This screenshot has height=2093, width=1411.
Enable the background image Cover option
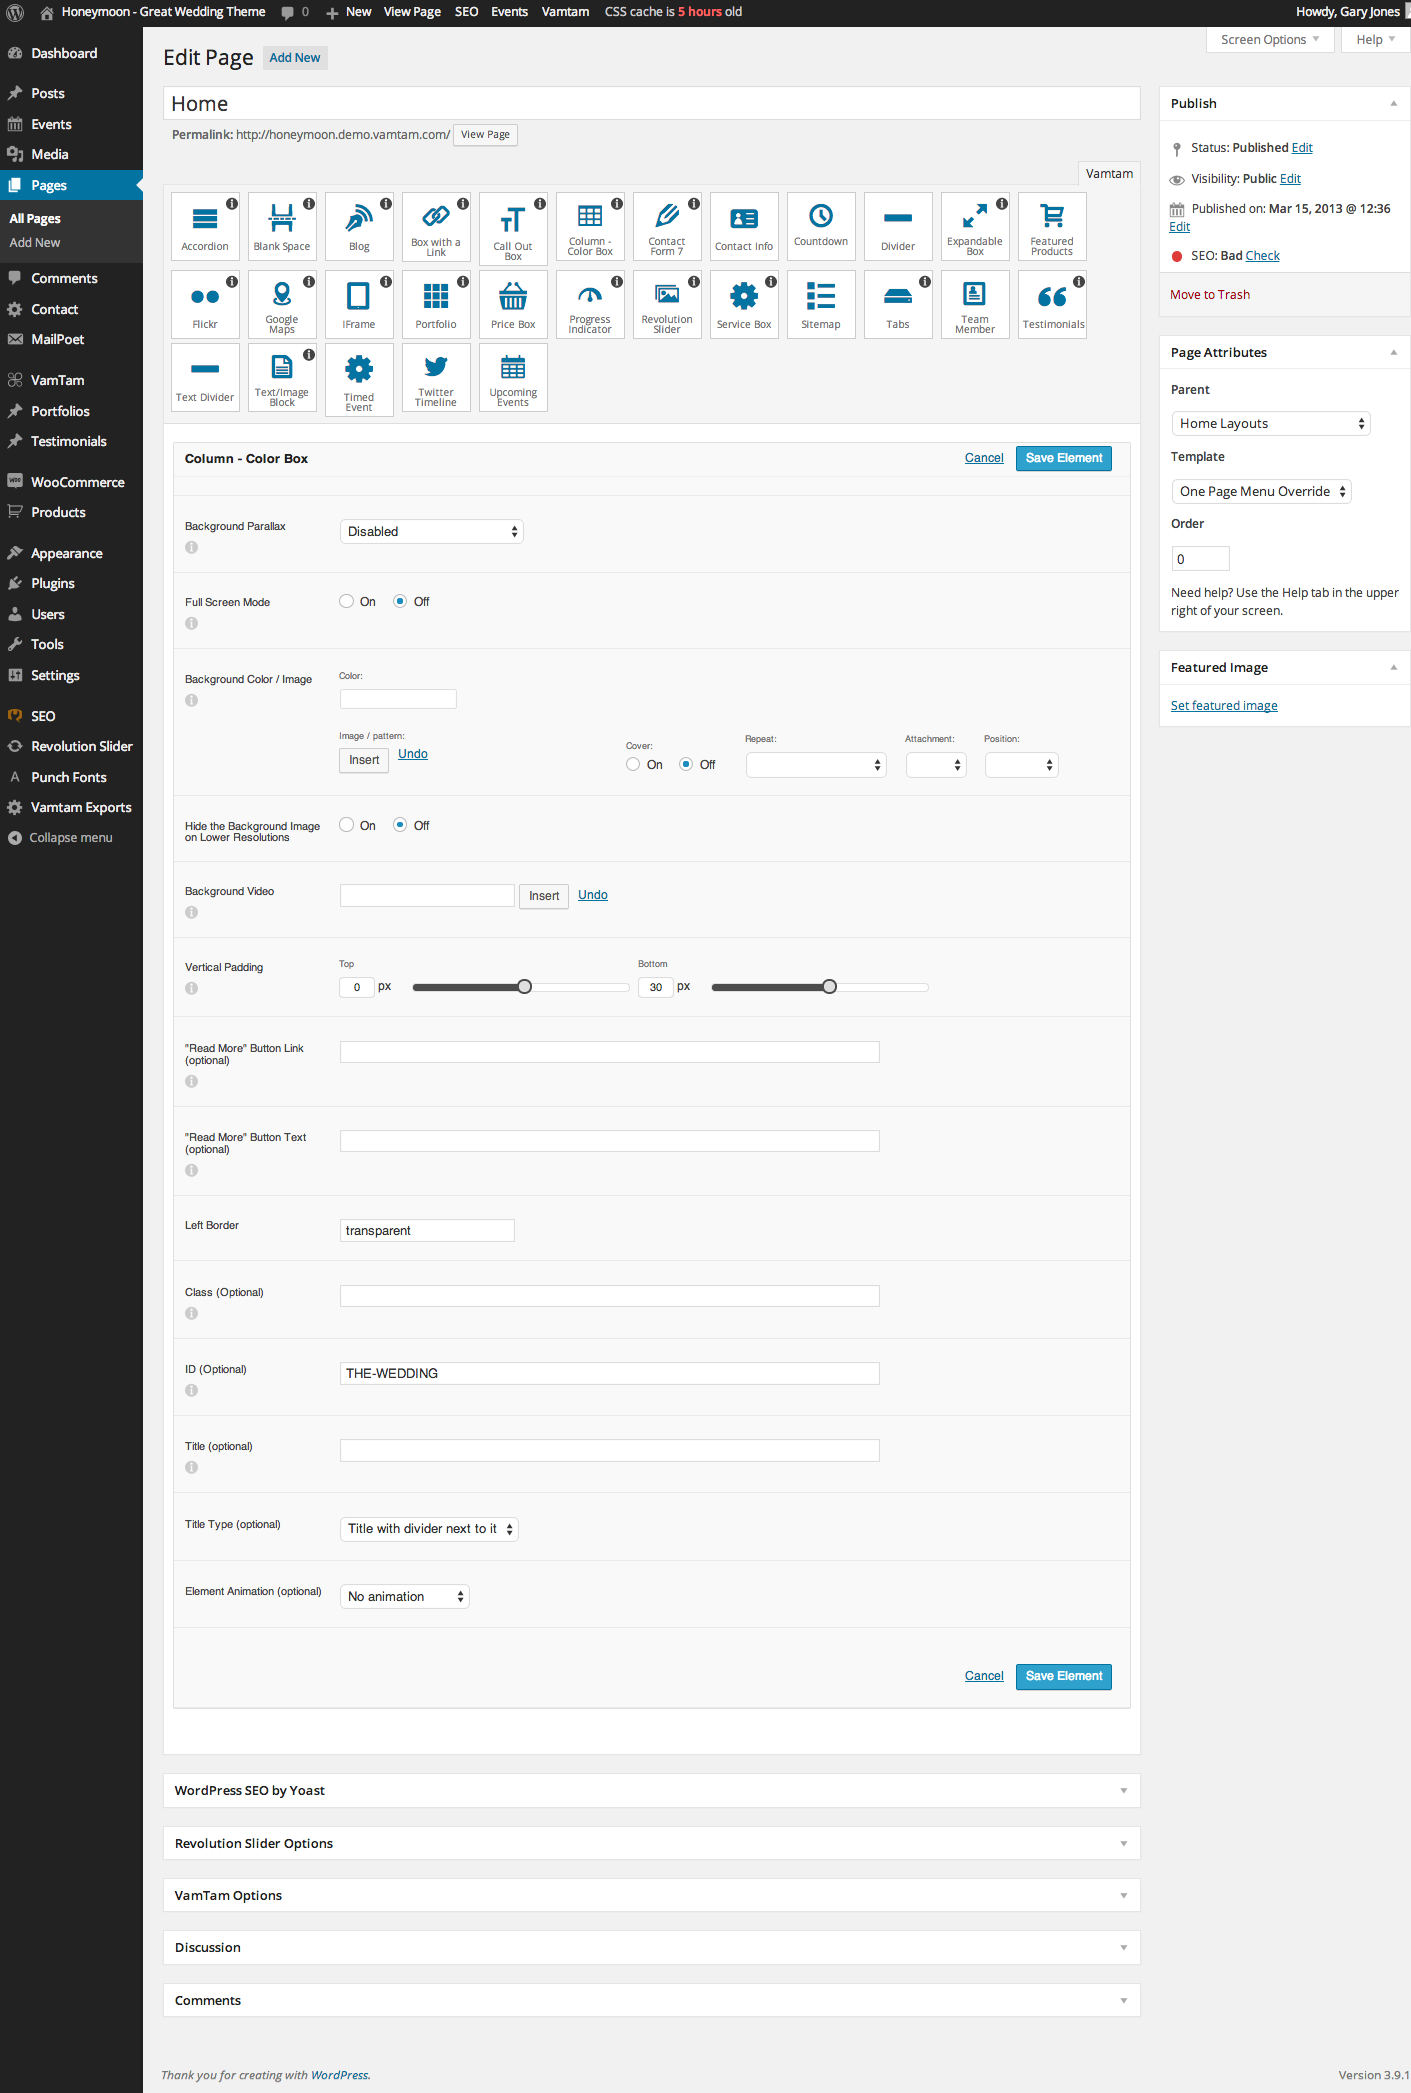point(633,765)
